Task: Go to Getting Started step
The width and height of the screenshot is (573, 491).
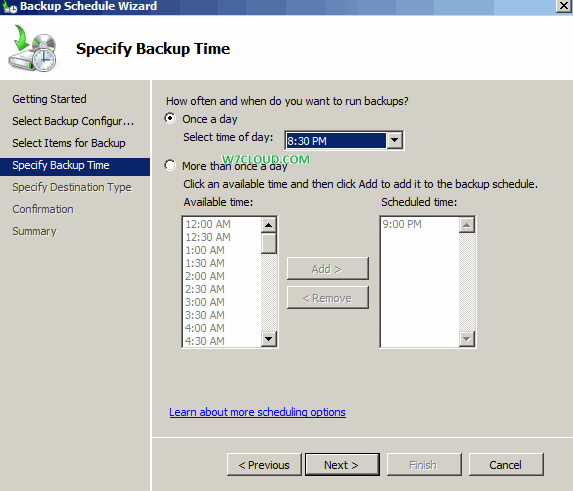Action: (x=49, y=99)
